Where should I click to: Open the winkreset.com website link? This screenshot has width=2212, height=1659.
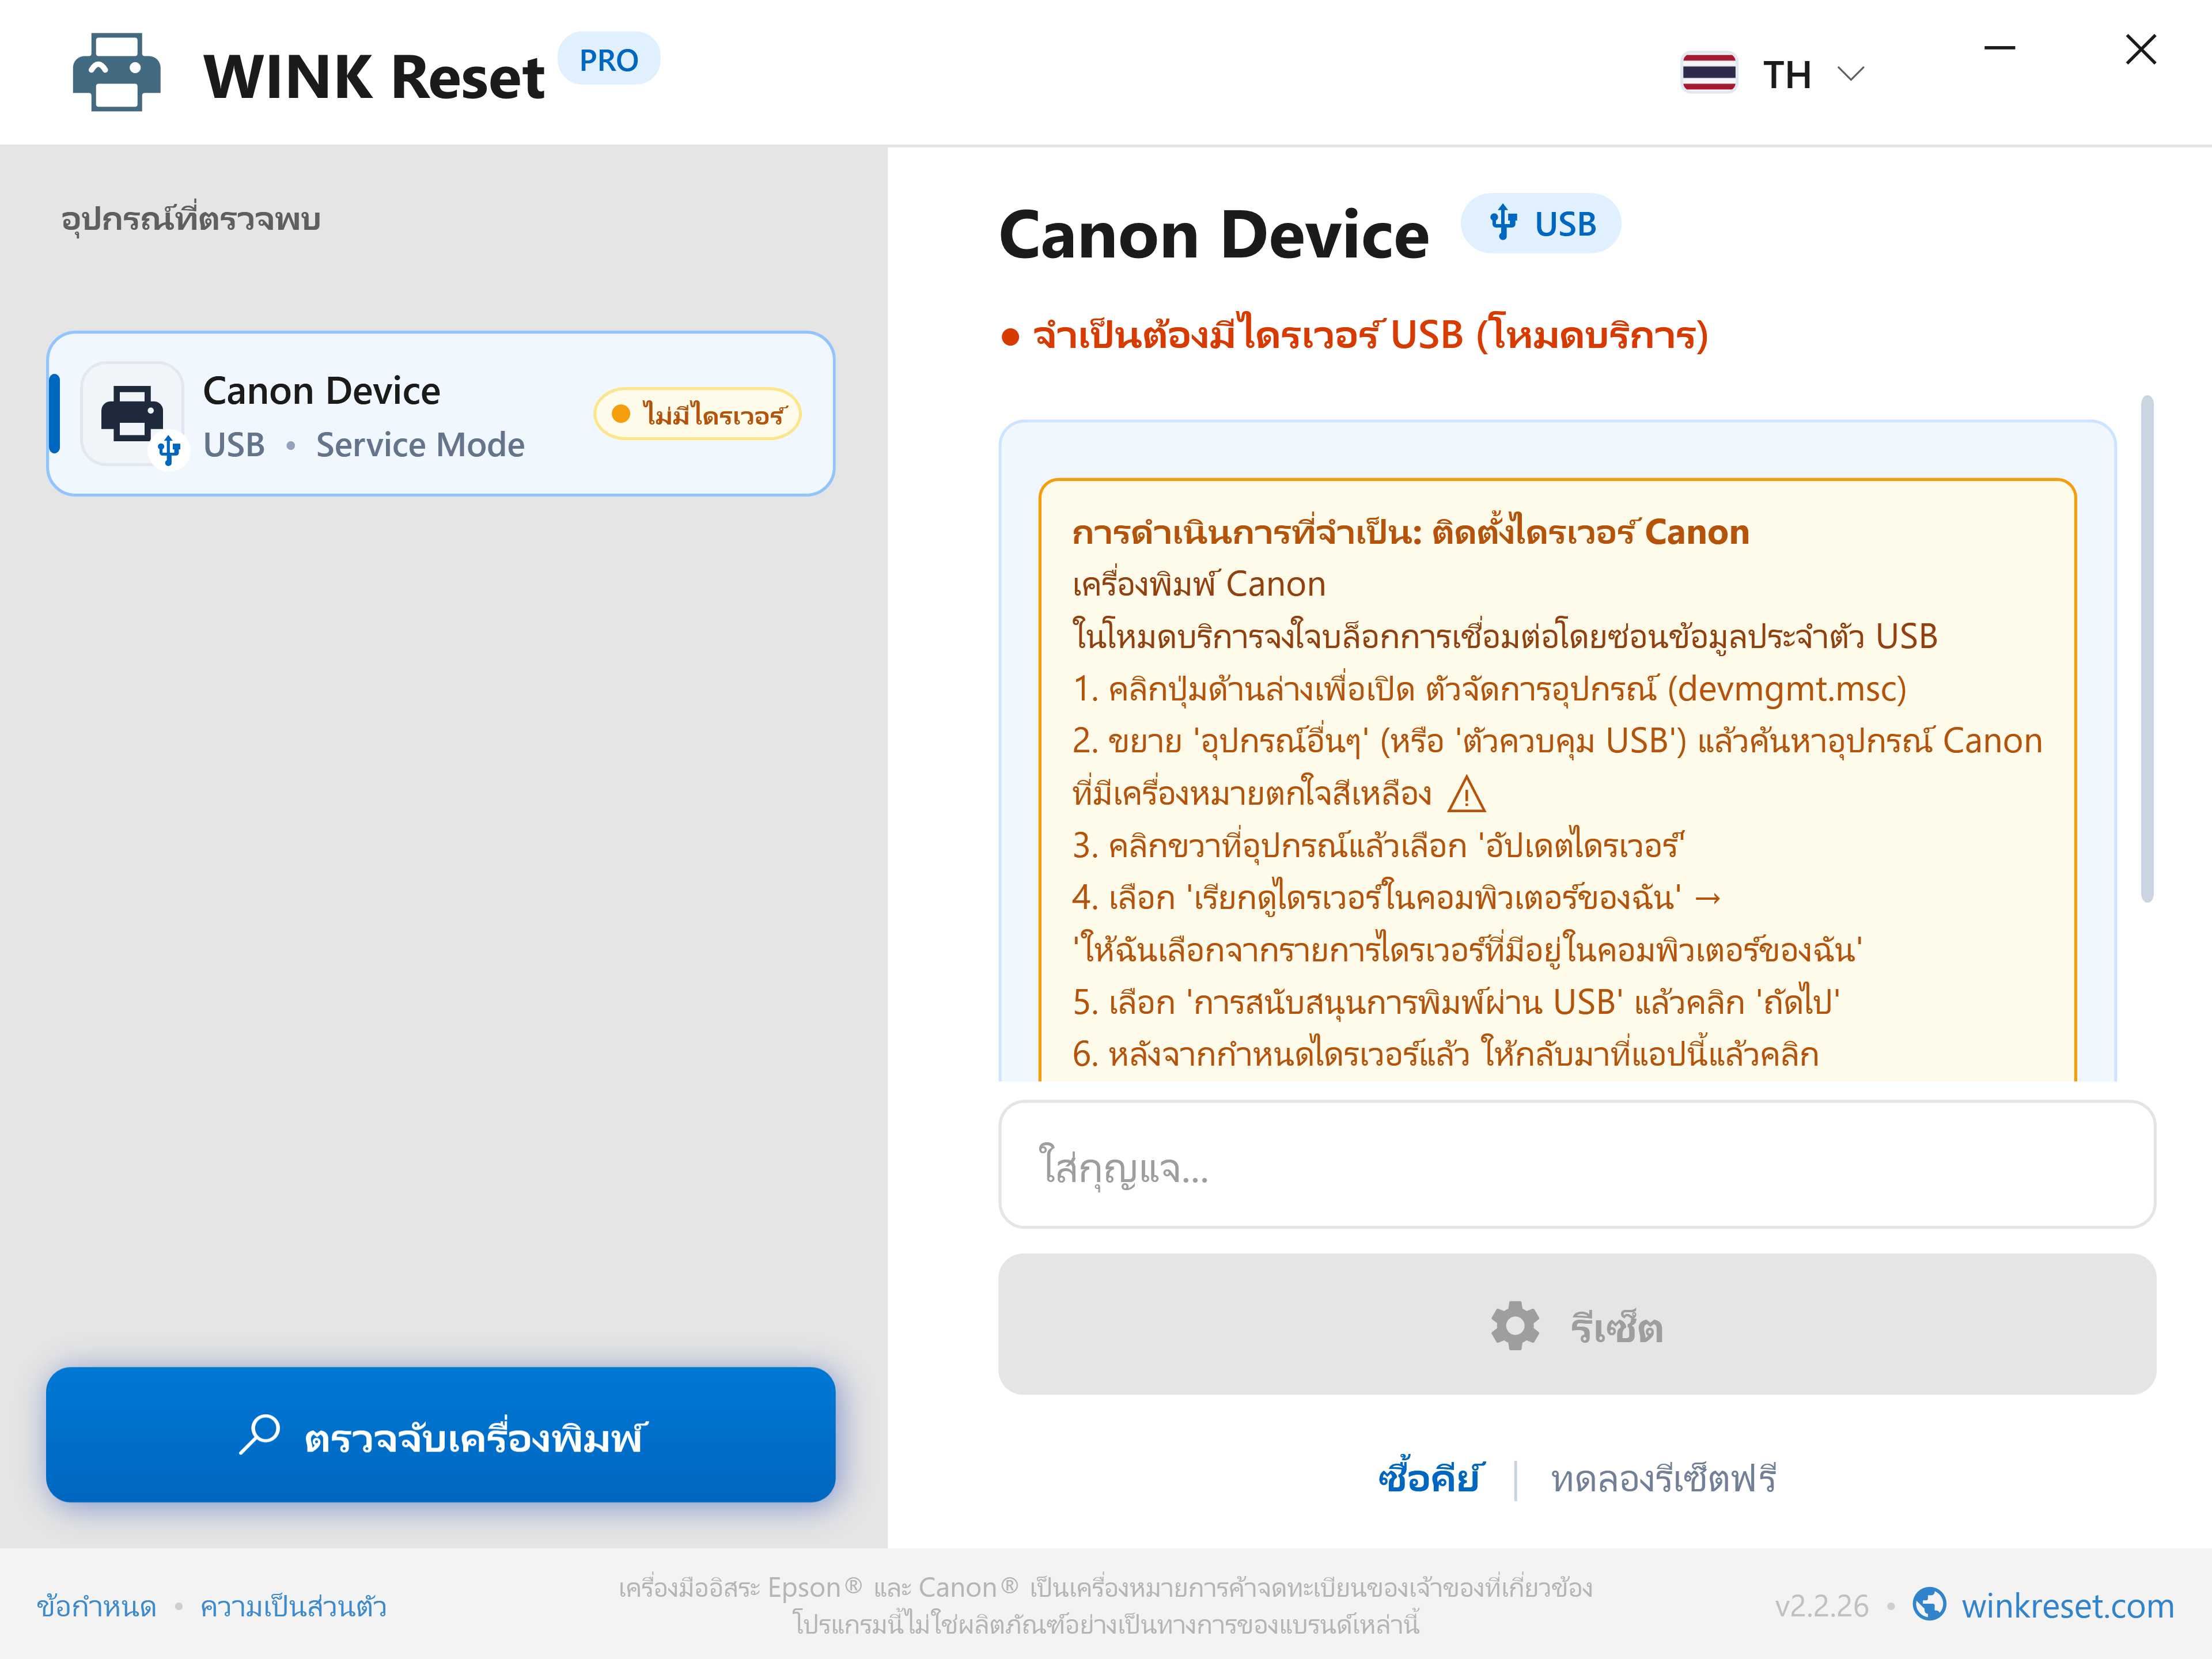[2067, 1606]
